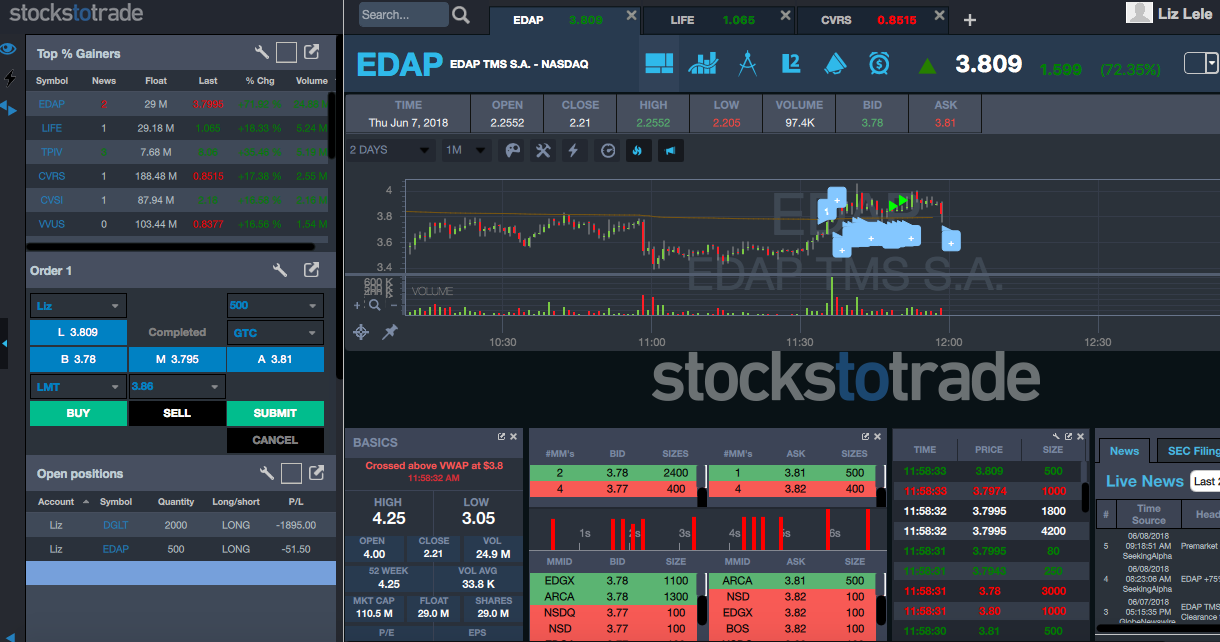This screenshot has width=1220, height=642.
Task: Open the Level 2 icon
Action: [x=791, y=64]
